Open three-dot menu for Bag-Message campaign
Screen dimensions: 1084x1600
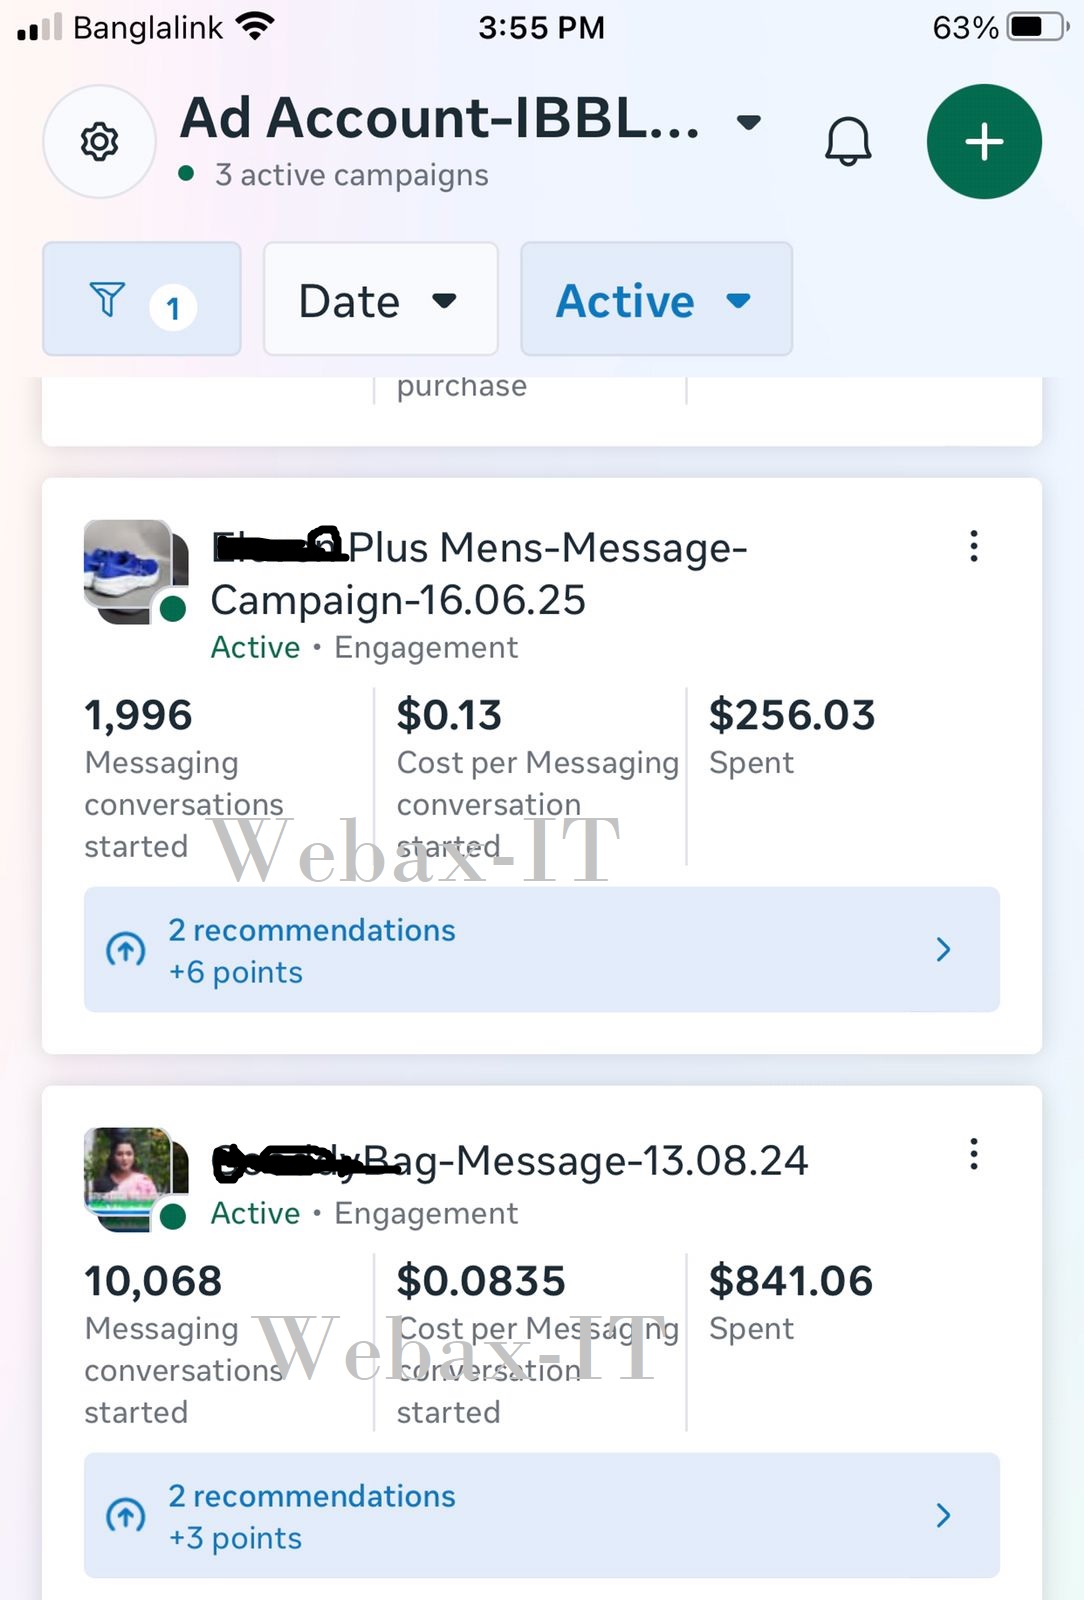(x=973, y=1154)
